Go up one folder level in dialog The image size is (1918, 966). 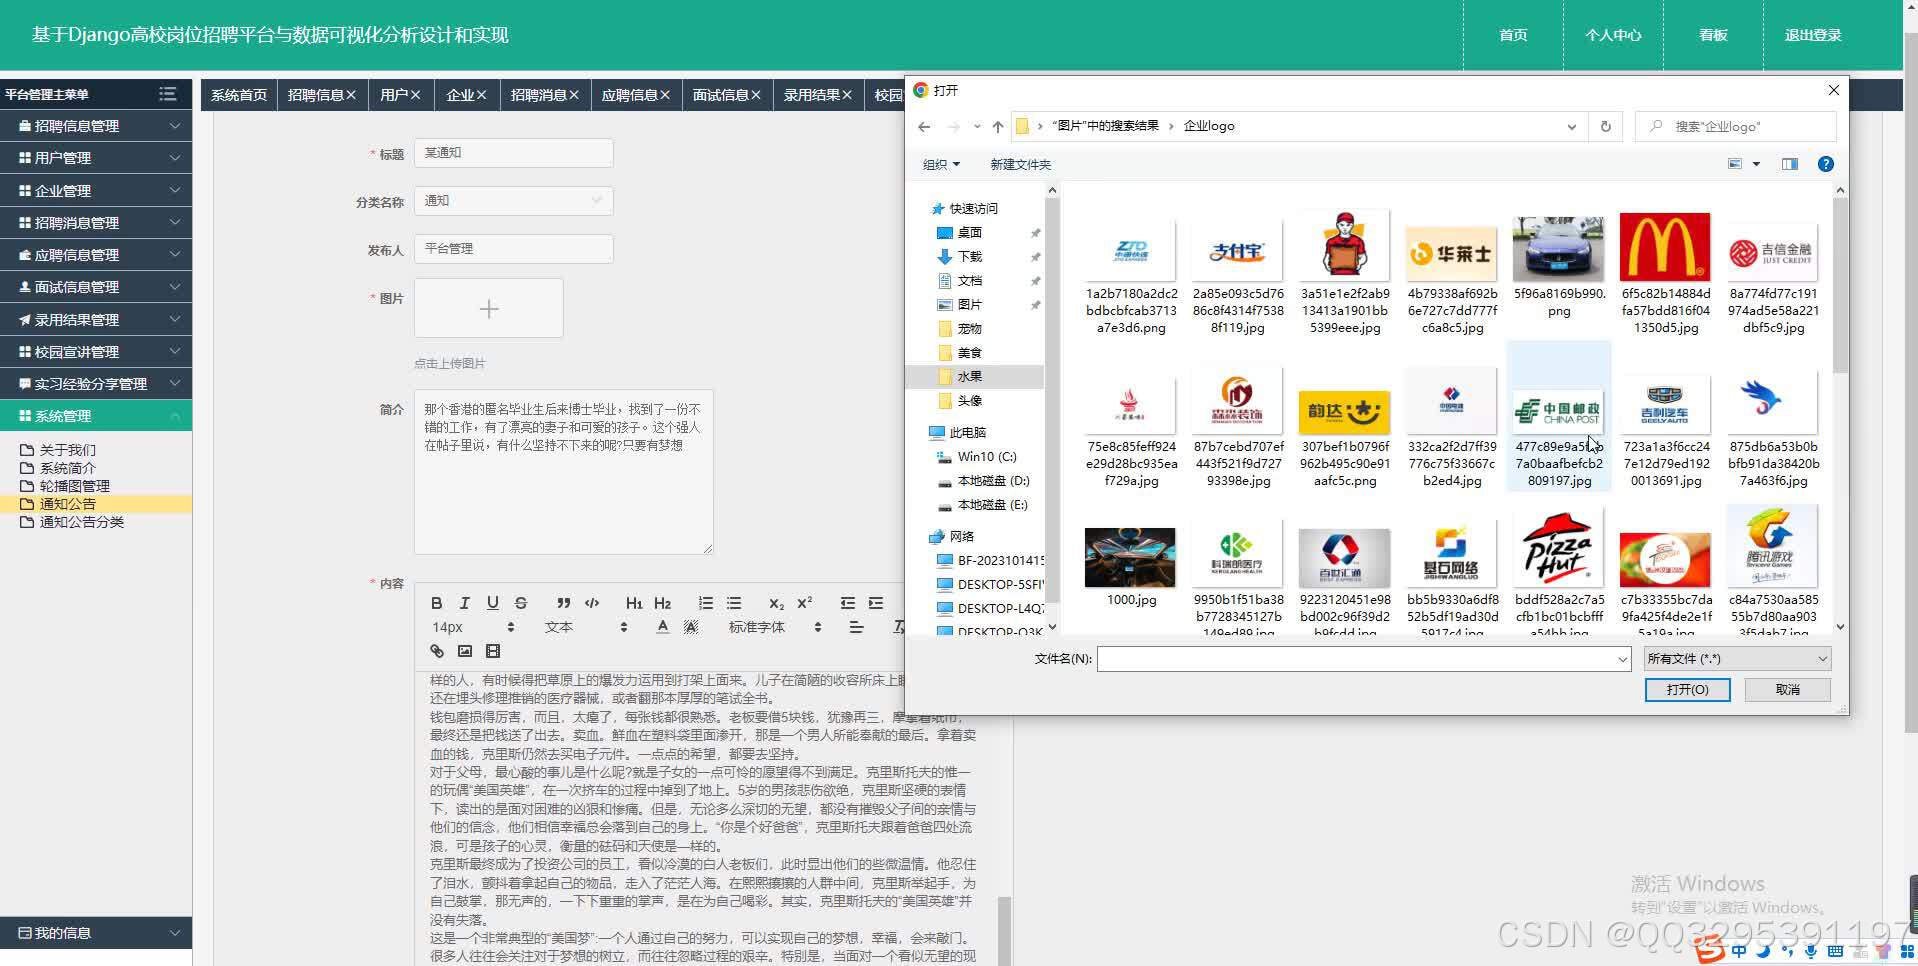[998, 127]
